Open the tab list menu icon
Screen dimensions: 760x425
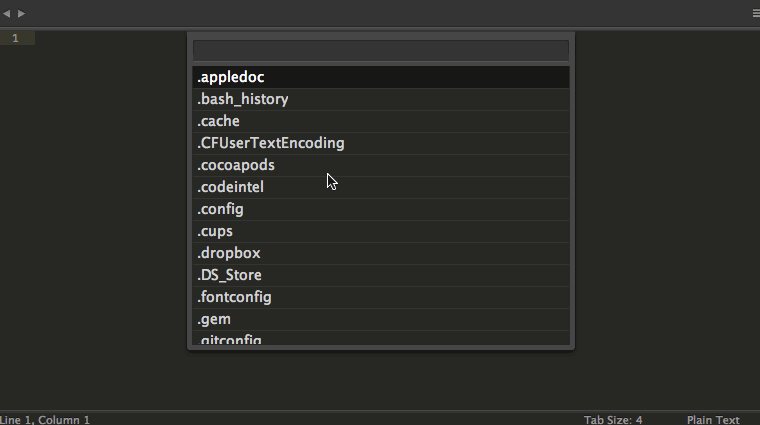tap(756, 14)
